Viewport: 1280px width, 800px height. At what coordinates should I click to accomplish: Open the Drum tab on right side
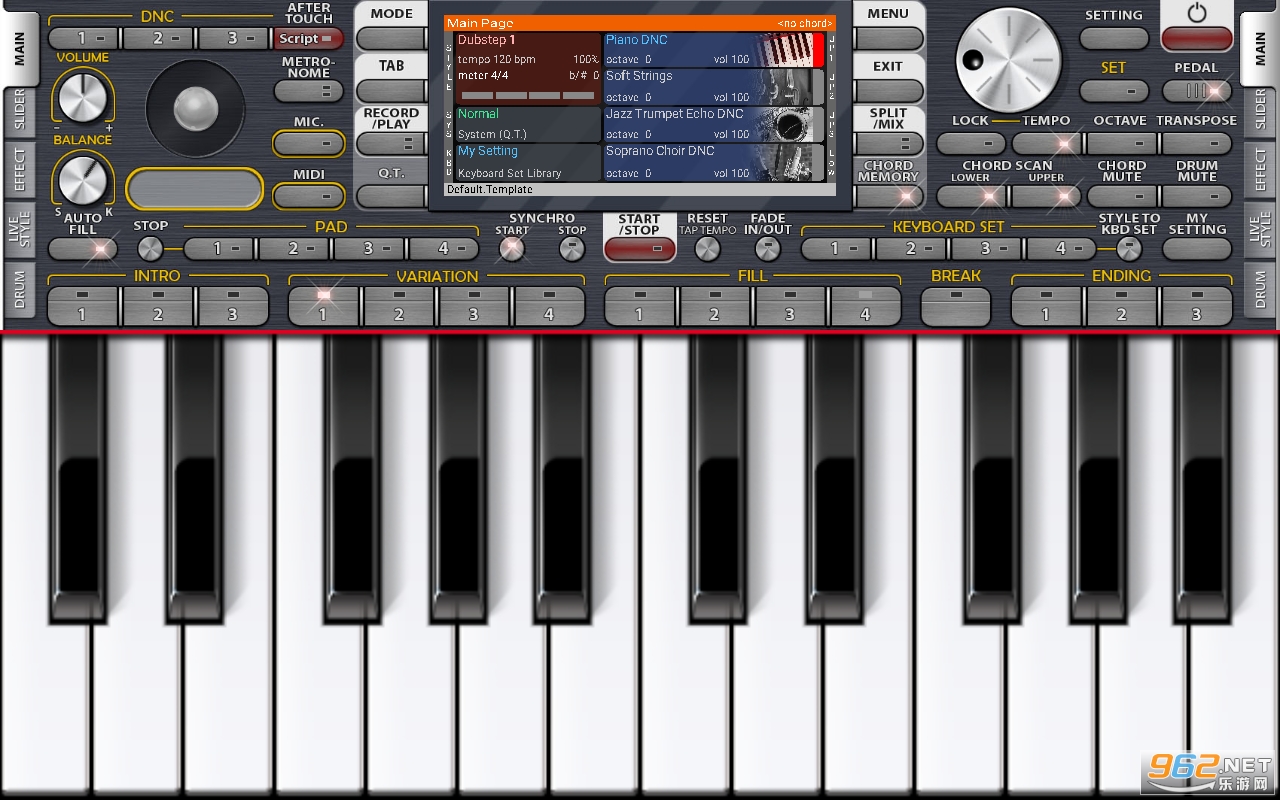(1261, 289)
